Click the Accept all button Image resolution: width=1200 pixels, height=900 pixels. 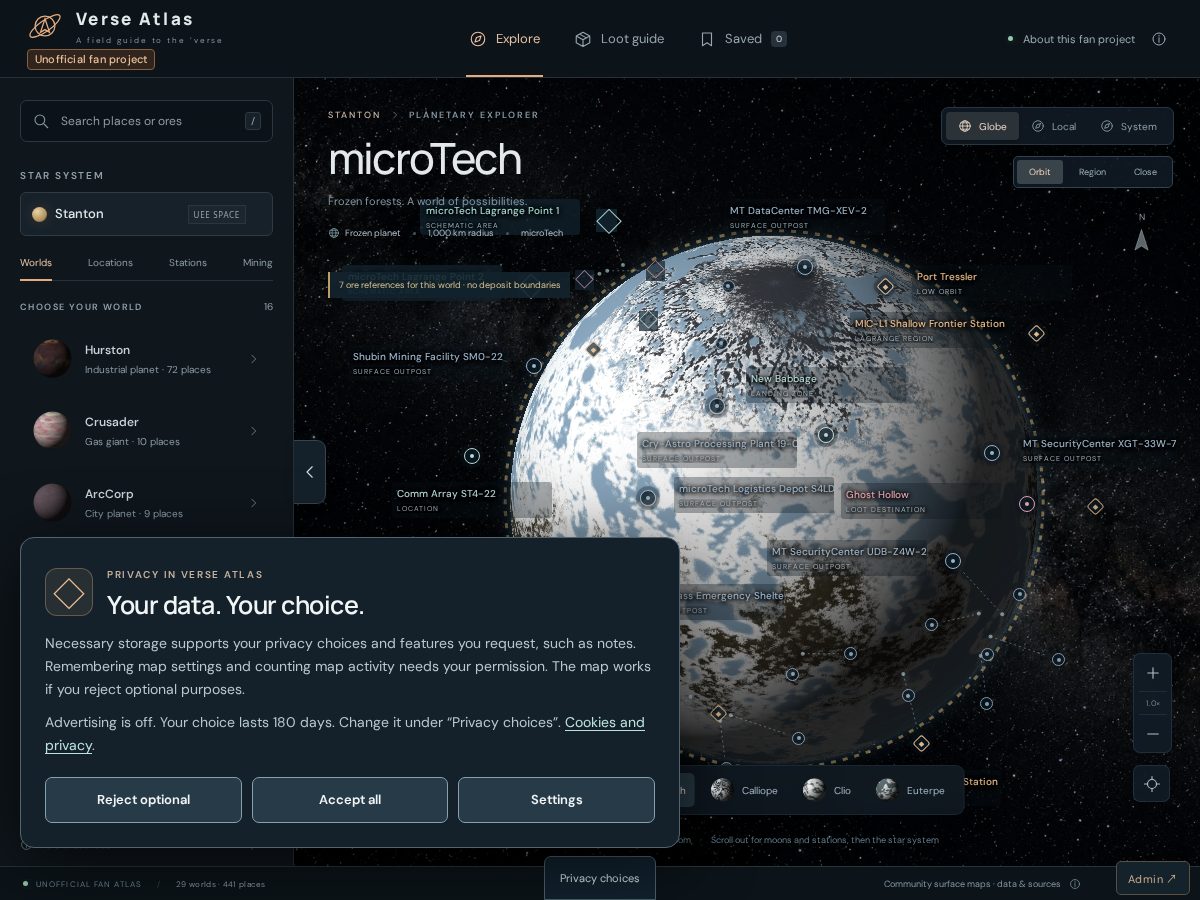350,800
